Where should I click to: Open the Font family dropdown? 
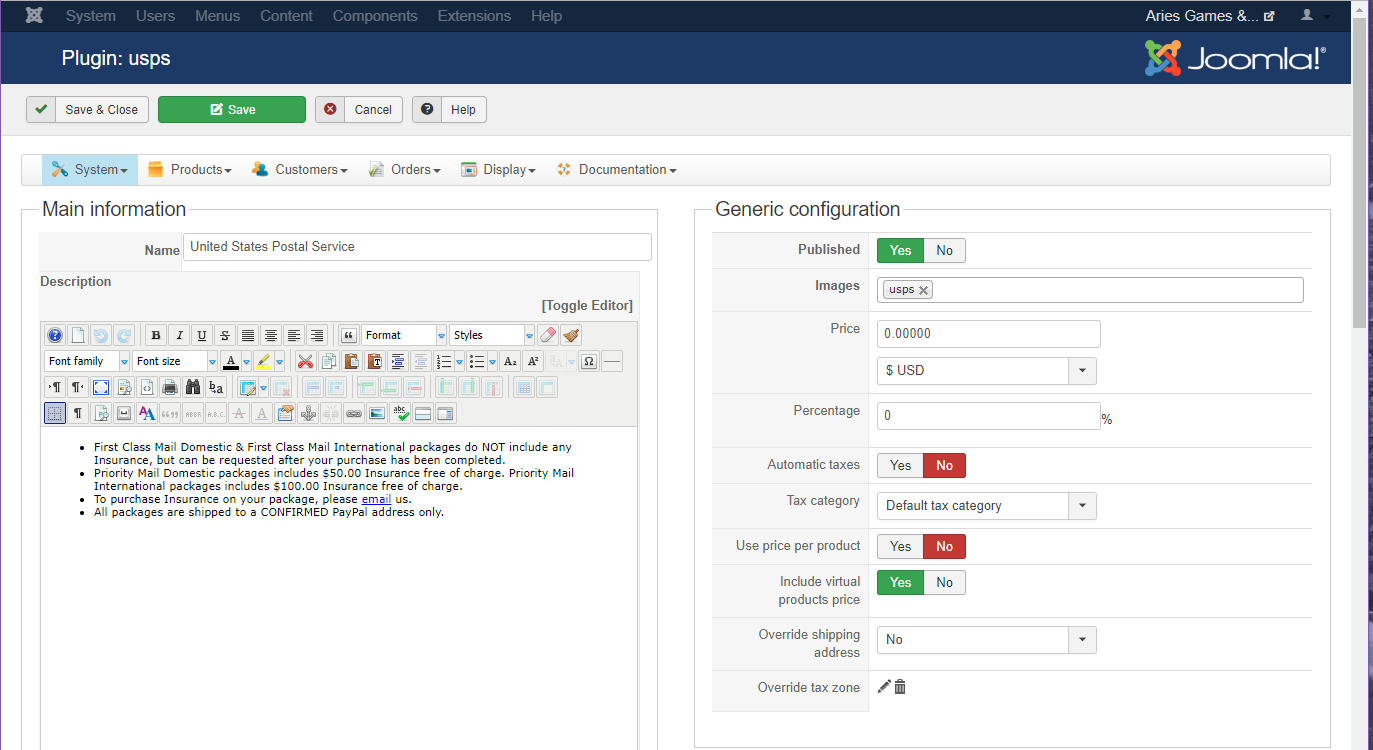tap(87, 362)
